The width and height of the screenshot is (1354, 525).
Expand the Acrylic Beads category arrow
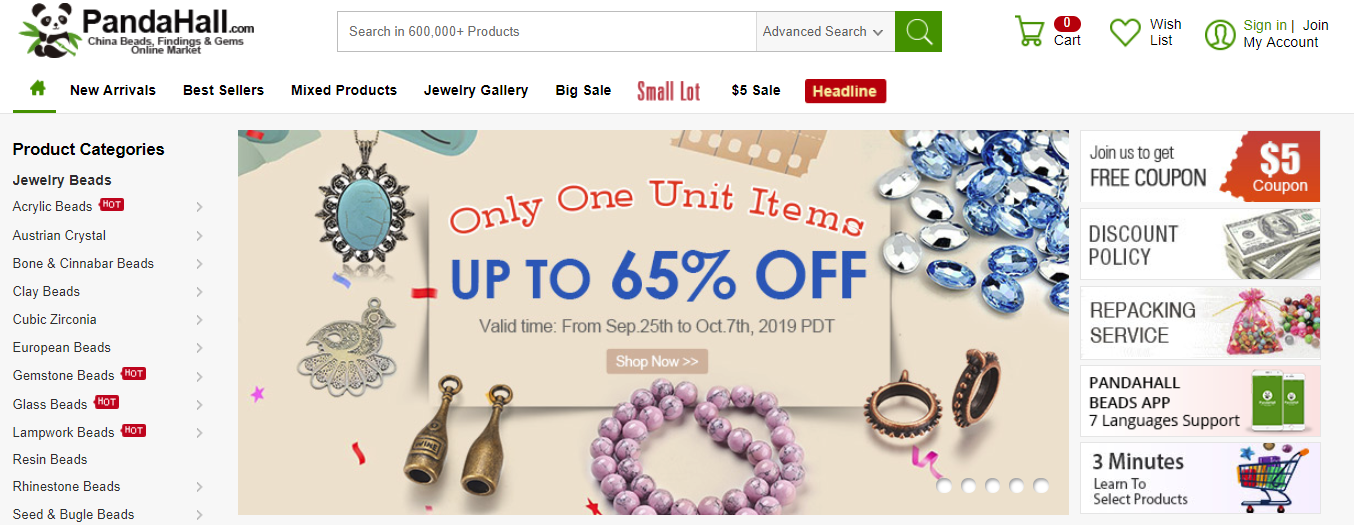pyautogui.click(x=200, y=207)
